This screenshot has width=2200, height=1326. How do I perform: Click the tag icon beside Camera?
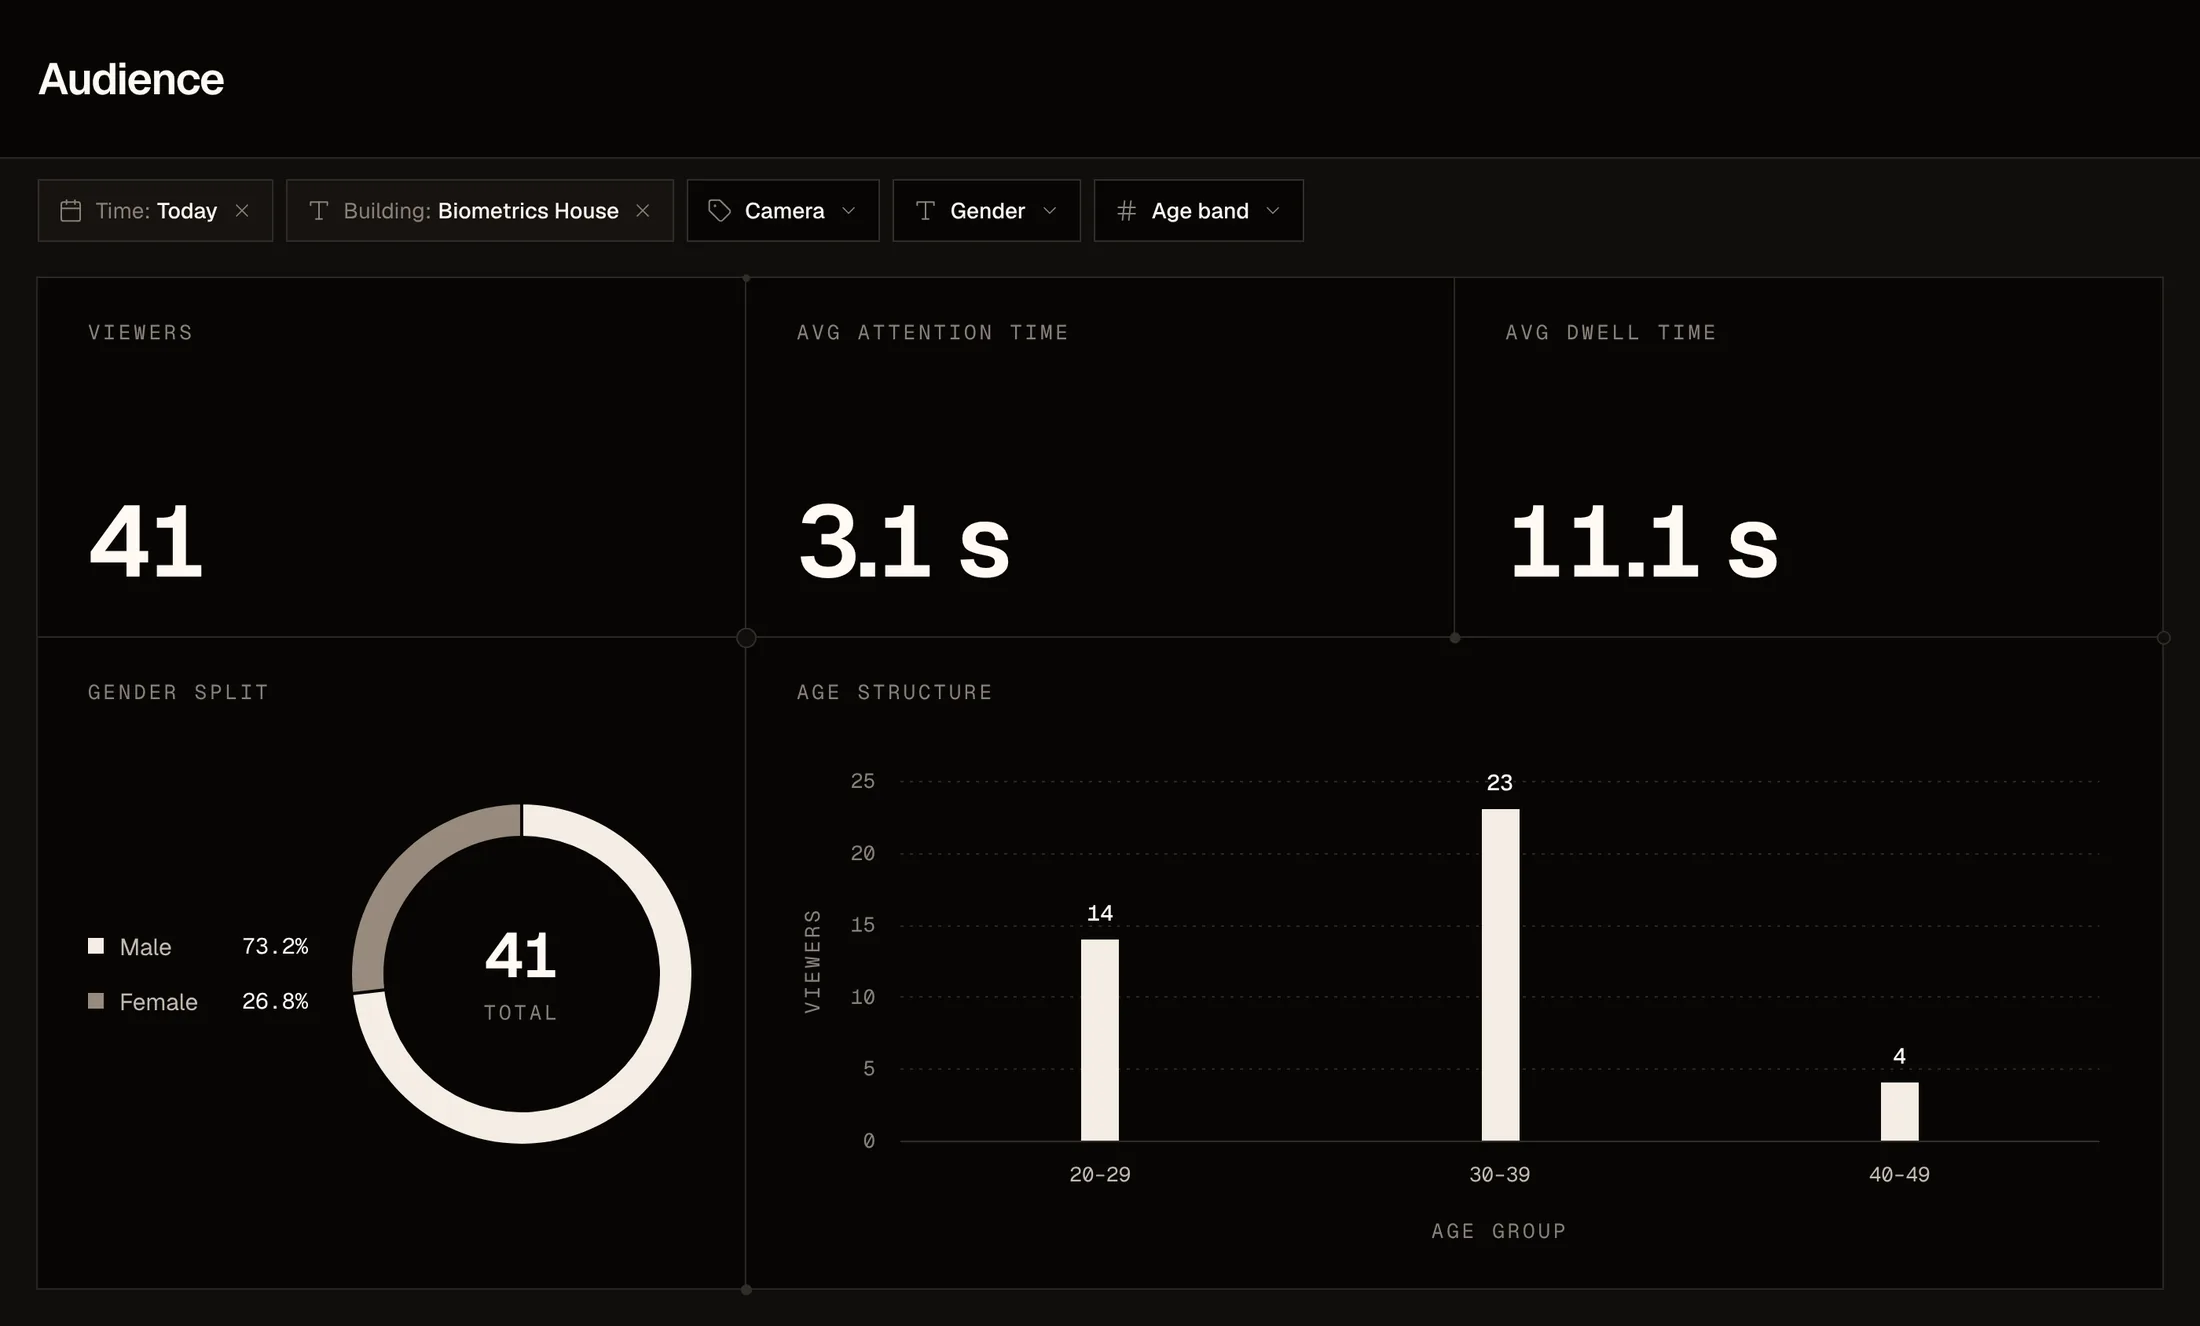719,211
